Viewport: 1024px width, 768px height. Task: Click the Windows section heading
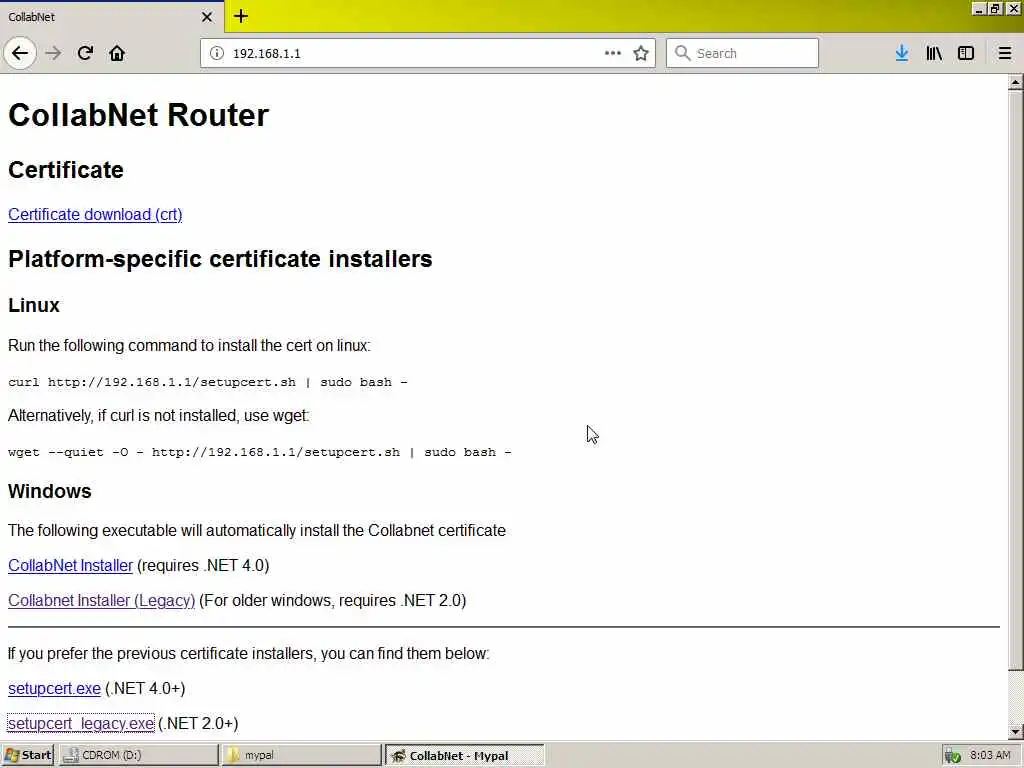(50, 491)
